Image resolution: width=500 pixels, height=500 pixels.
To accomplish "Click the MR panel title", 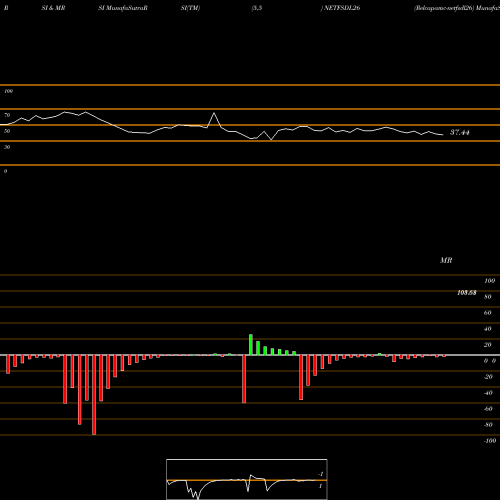I will click(446, 260).
